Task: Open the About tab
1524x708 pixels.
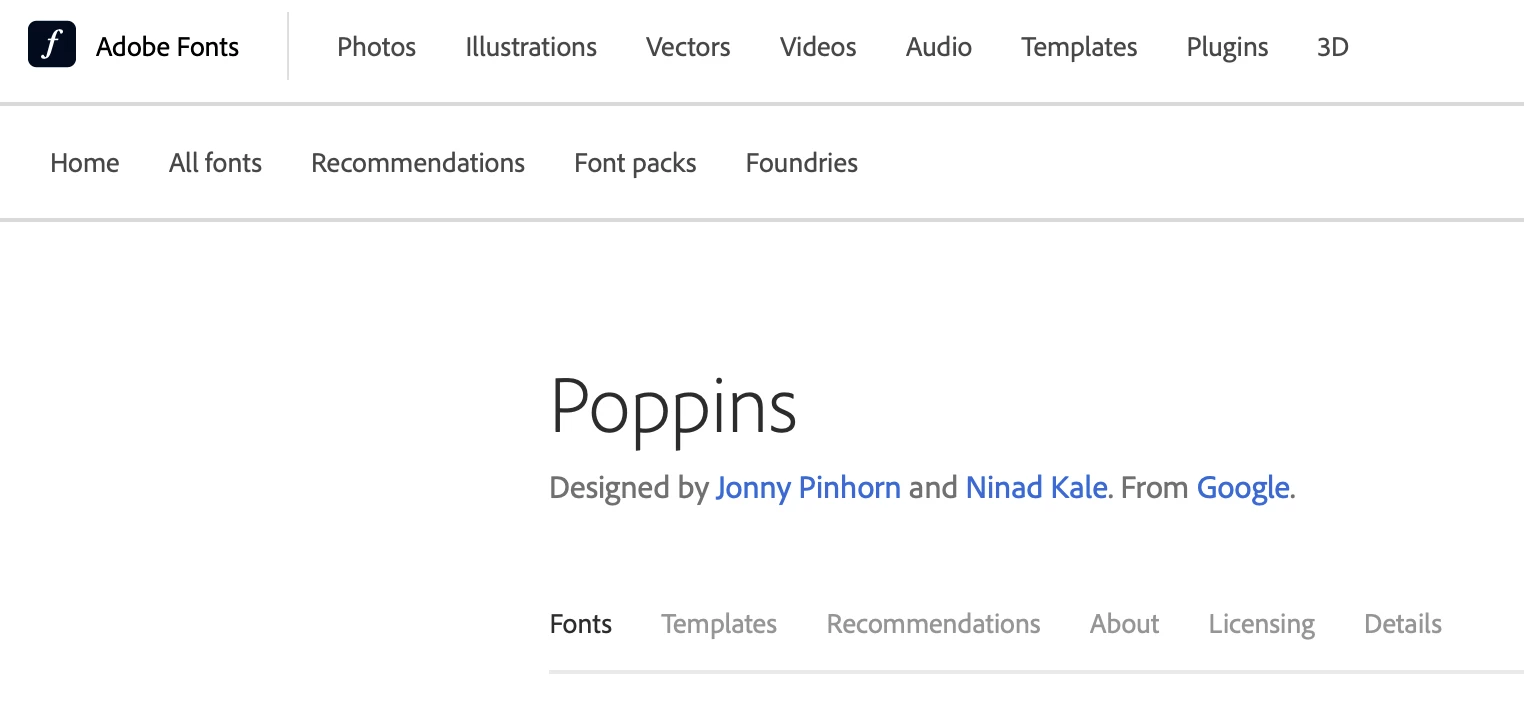Action: (1124, 624)
